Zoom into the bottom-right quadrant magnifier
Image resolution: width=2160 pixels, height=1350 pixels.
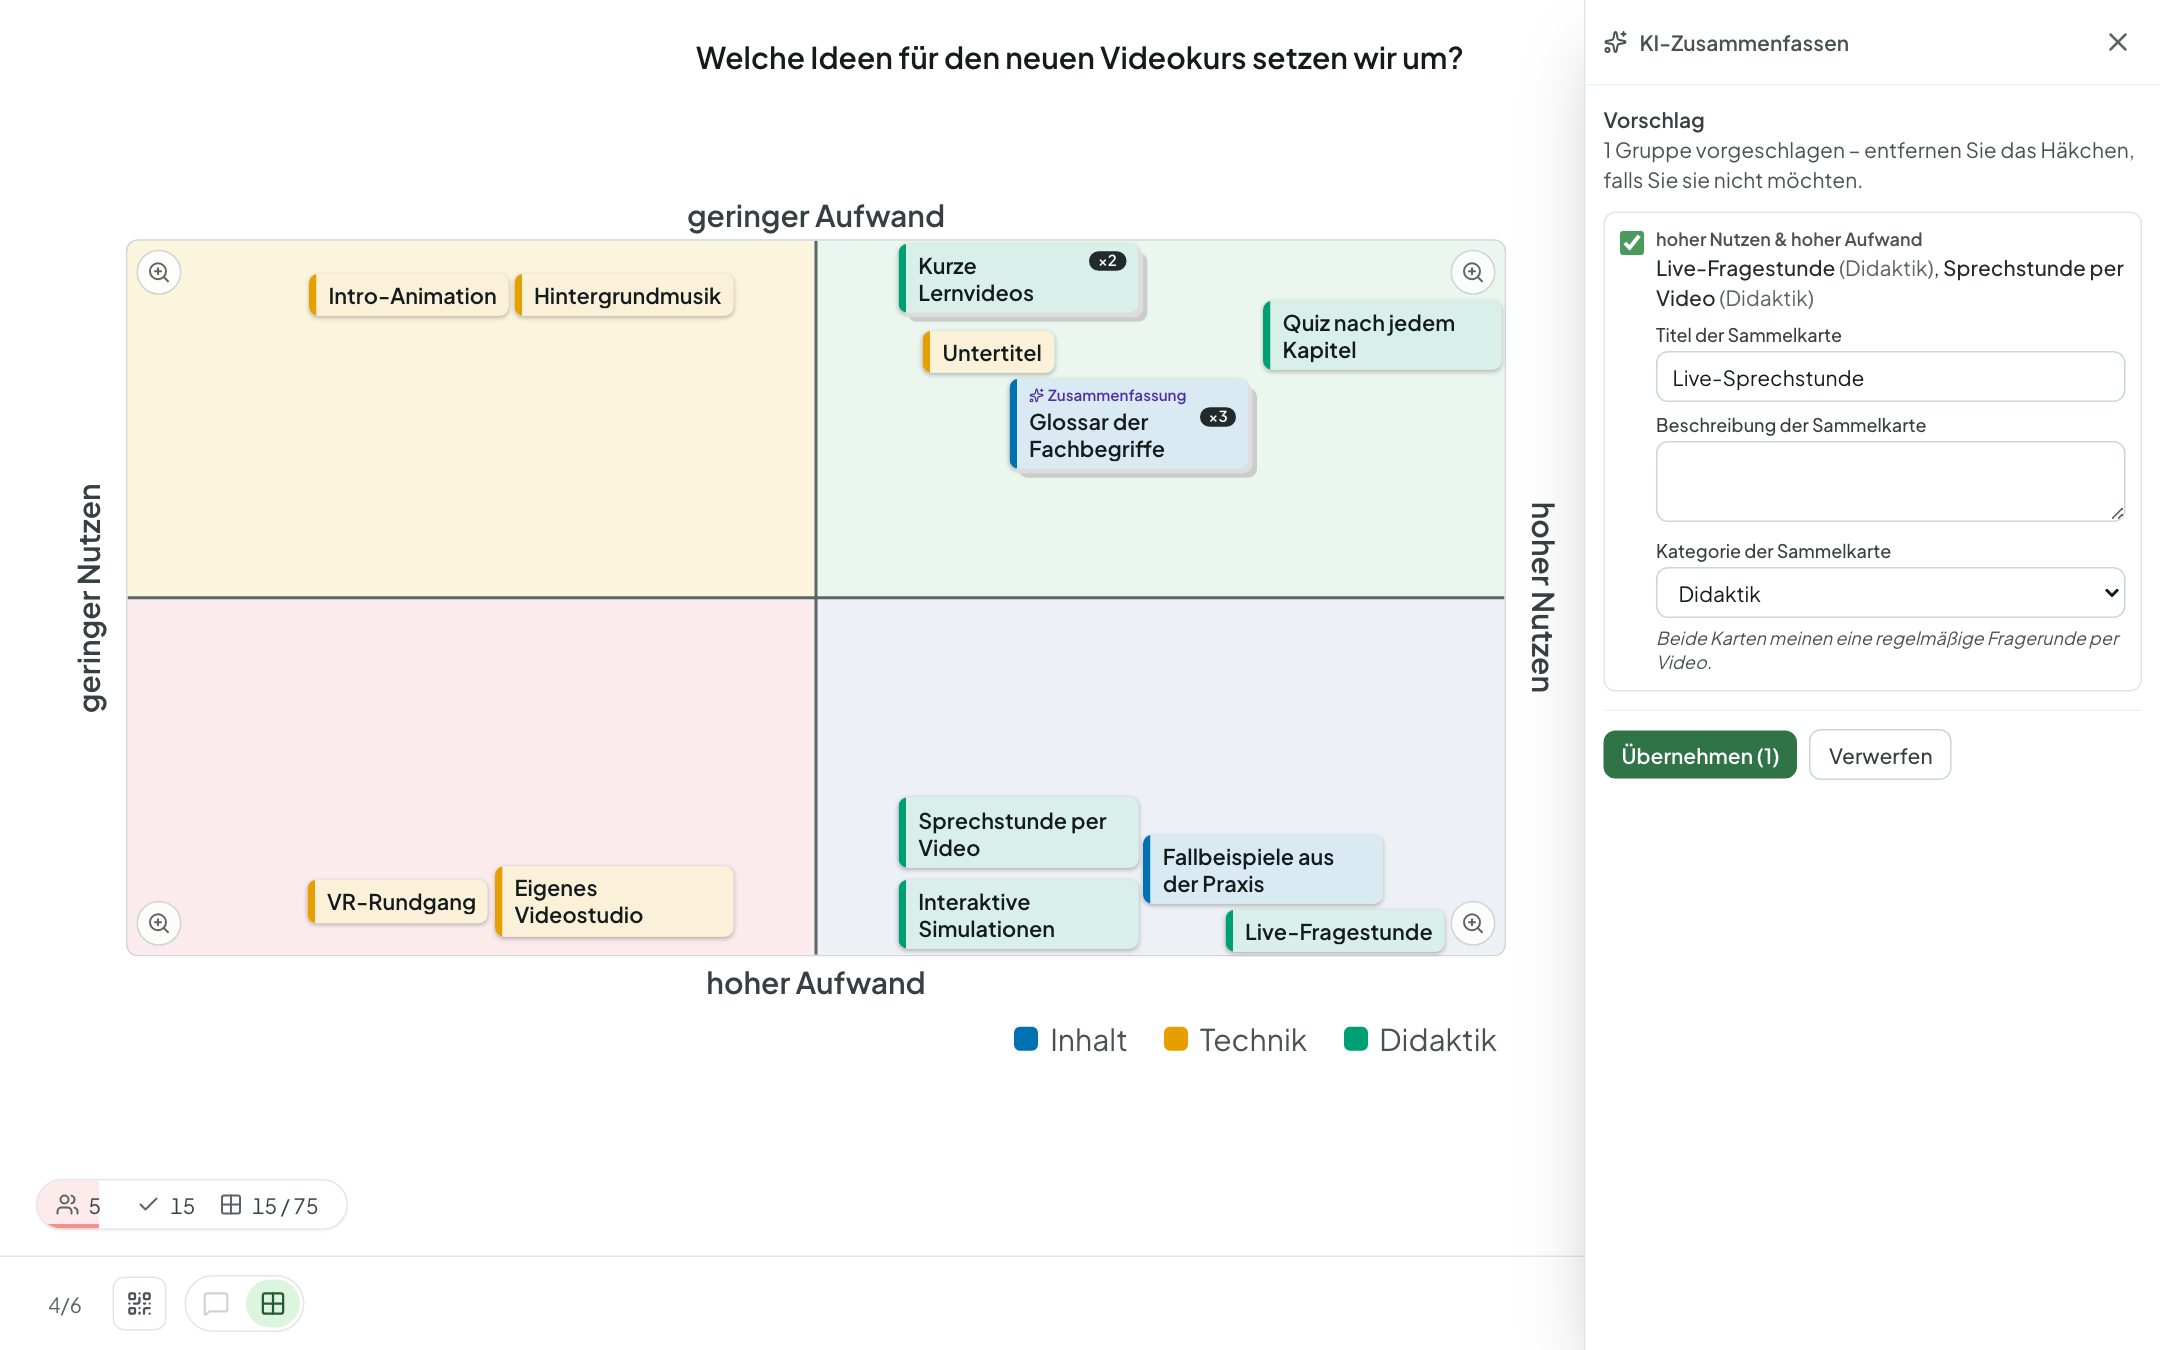[1473, 923]
